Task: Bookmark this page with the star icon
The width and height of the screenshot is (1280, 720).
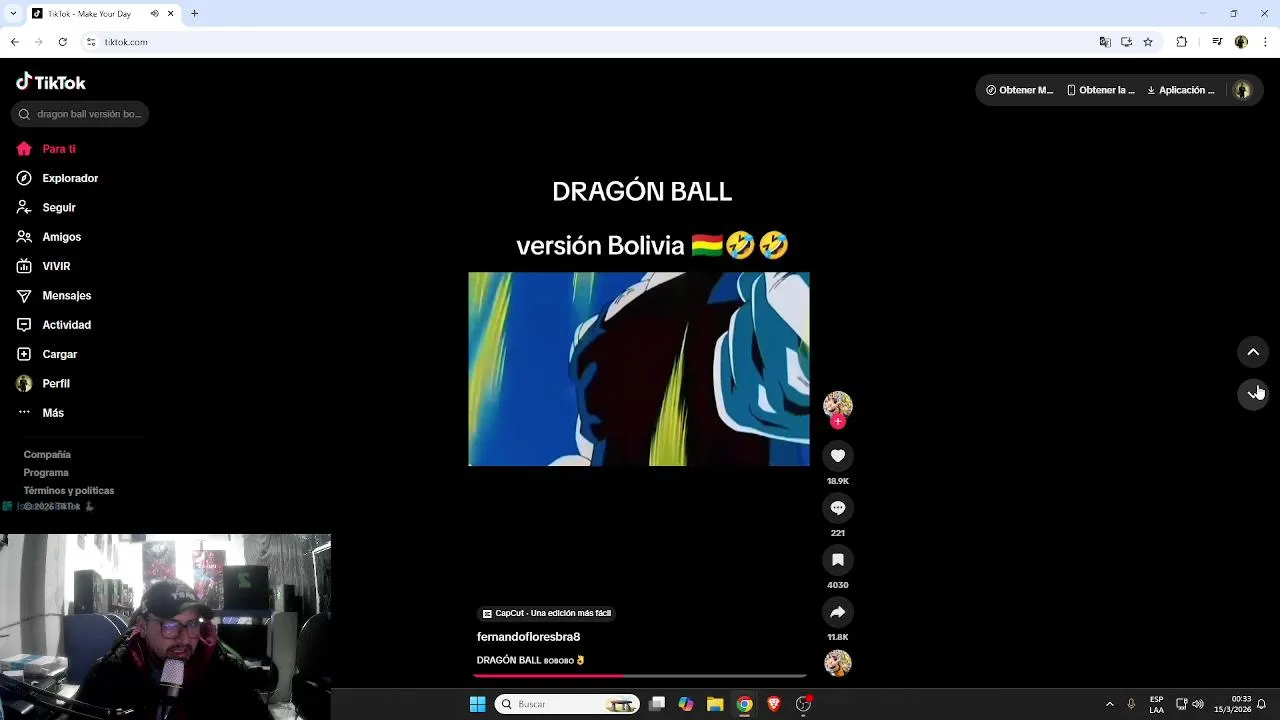Action: [x=1148, y=42]
